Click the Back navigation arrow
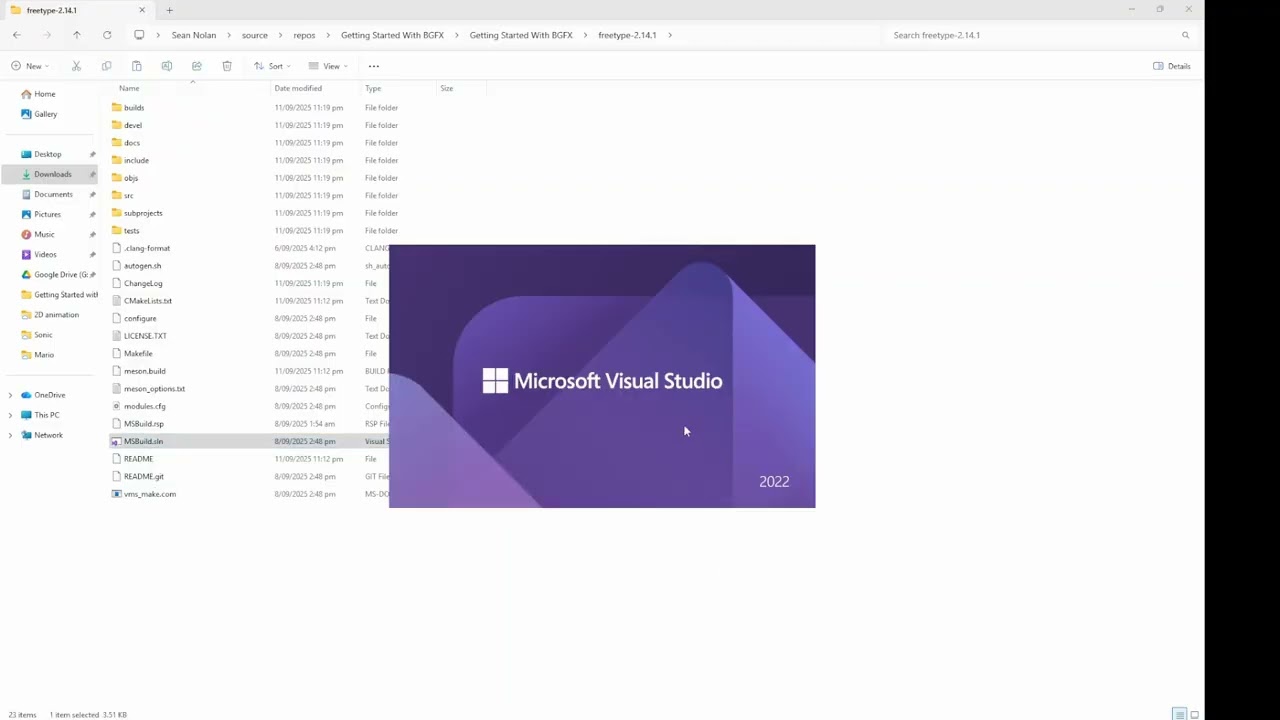 pos(17,35)
